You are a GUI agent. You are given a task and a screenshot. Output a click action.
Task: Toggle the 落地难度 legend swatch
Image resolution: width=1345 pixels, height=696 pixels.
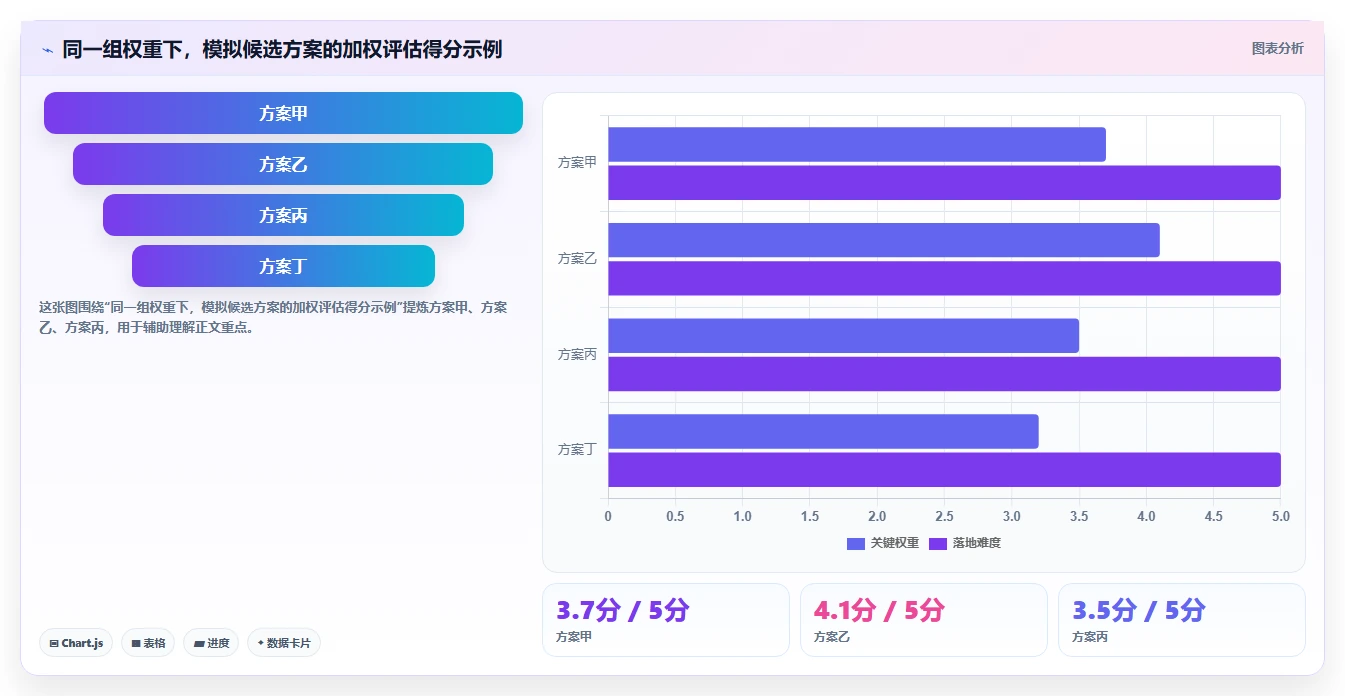coord(938,543)
